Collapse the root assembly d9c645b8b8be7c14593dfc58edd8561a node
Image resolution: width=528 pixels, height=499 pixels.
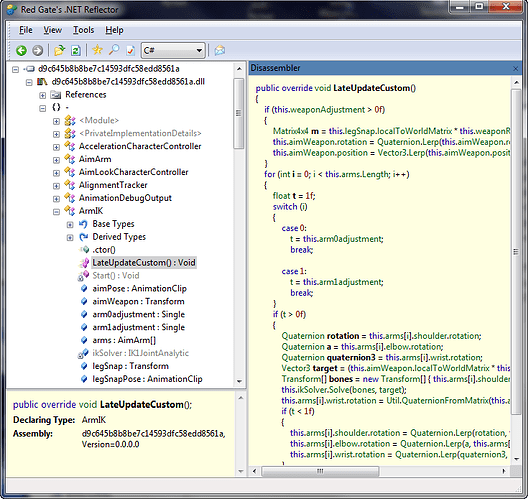(x=15, y=69)
